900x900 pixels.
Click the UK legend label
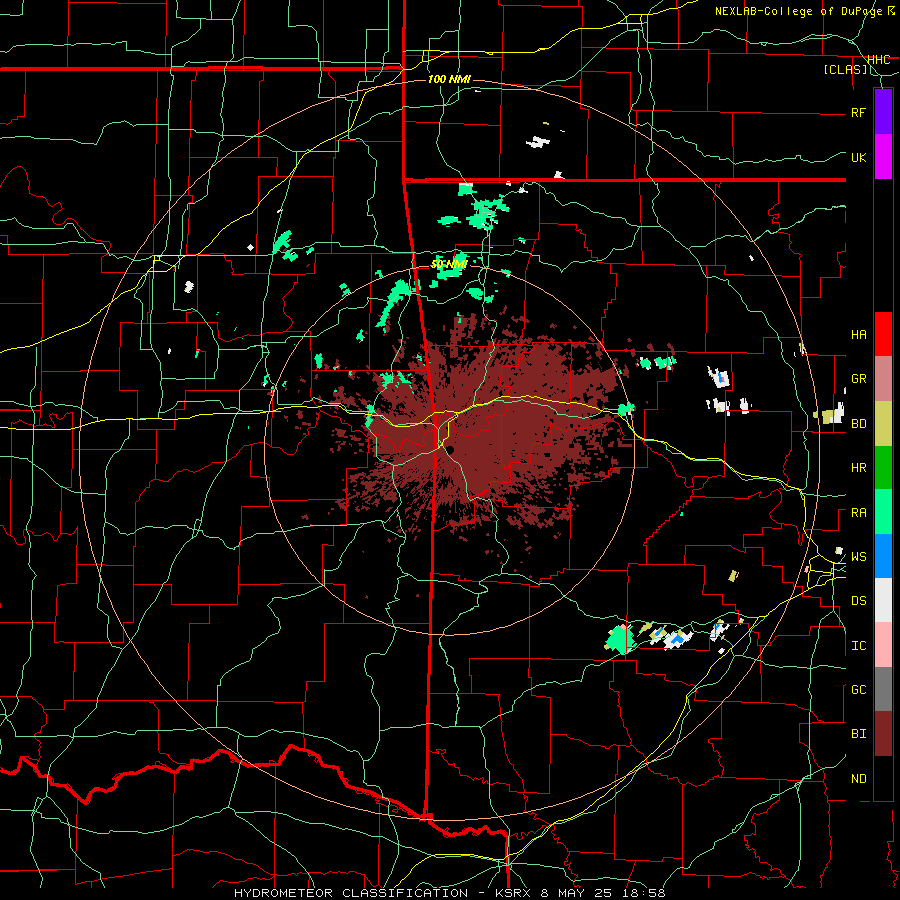[859, 157]
